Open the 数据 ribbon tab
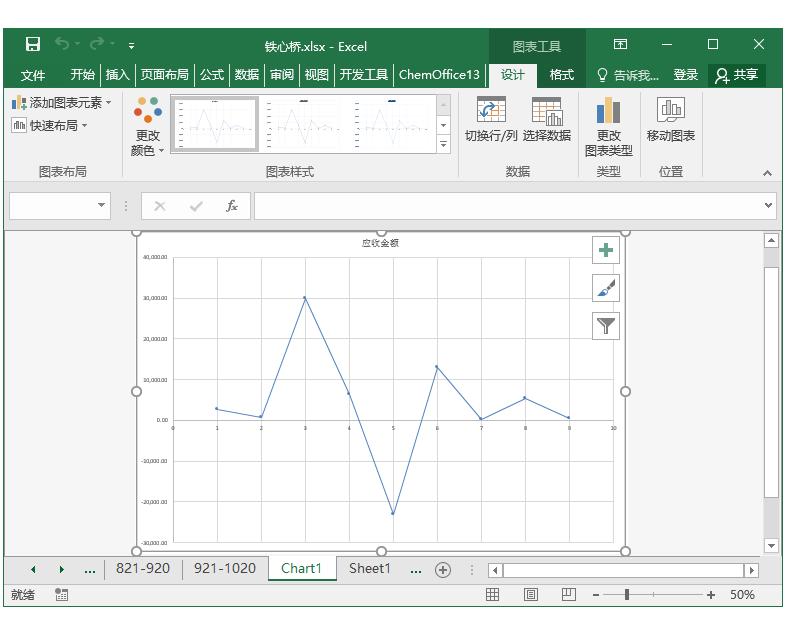 point(247,75)
